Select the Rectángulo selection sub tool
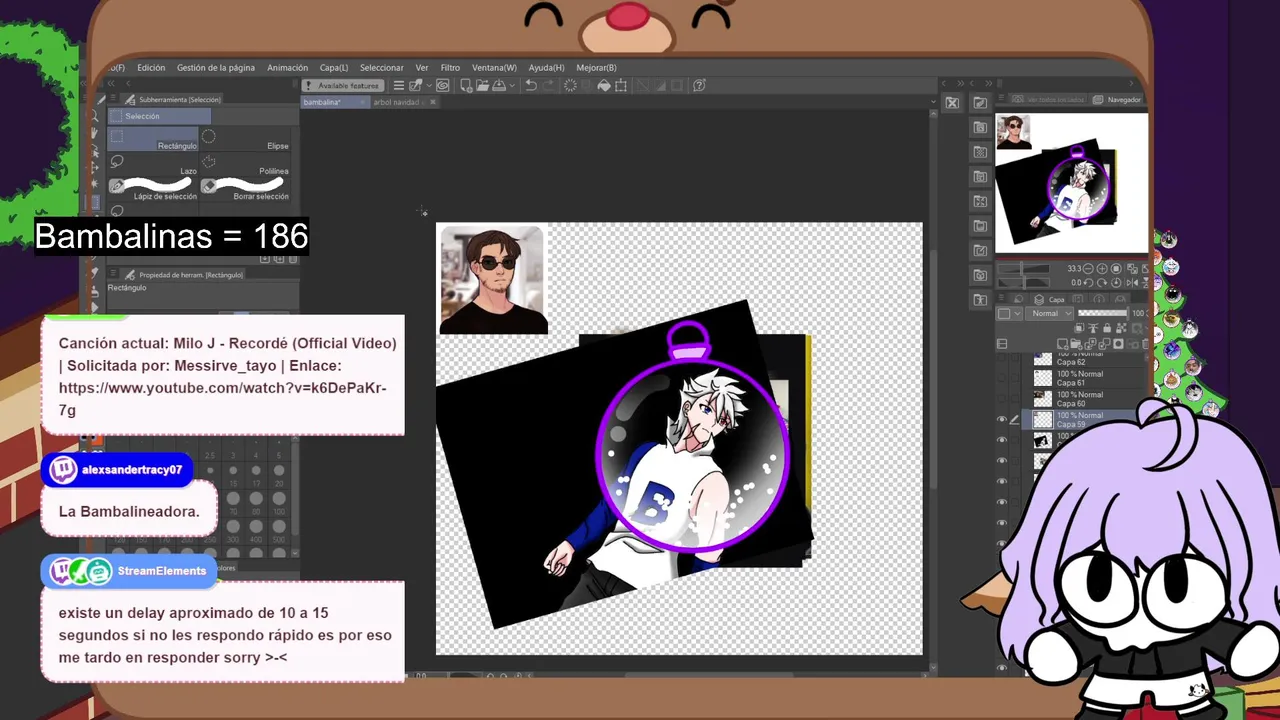 point(153,139)
